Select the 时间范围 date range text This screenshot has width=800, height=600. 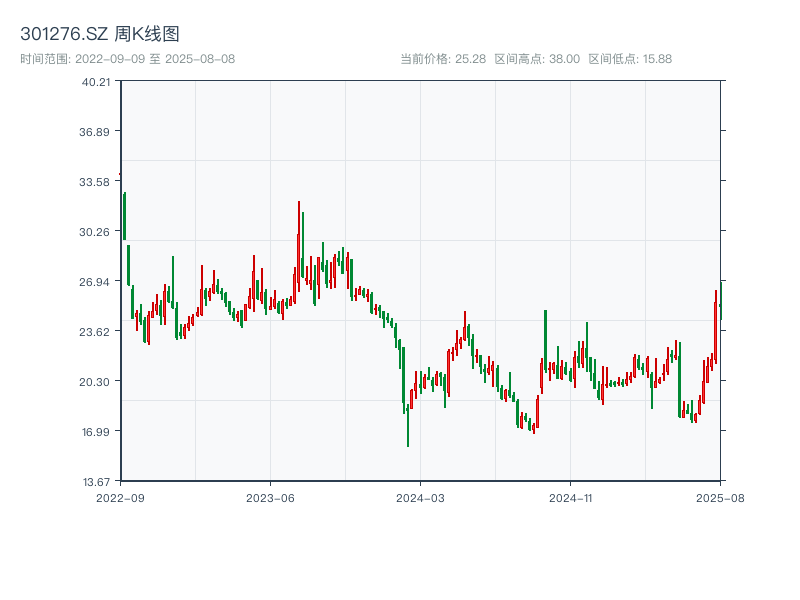[127, 59]
